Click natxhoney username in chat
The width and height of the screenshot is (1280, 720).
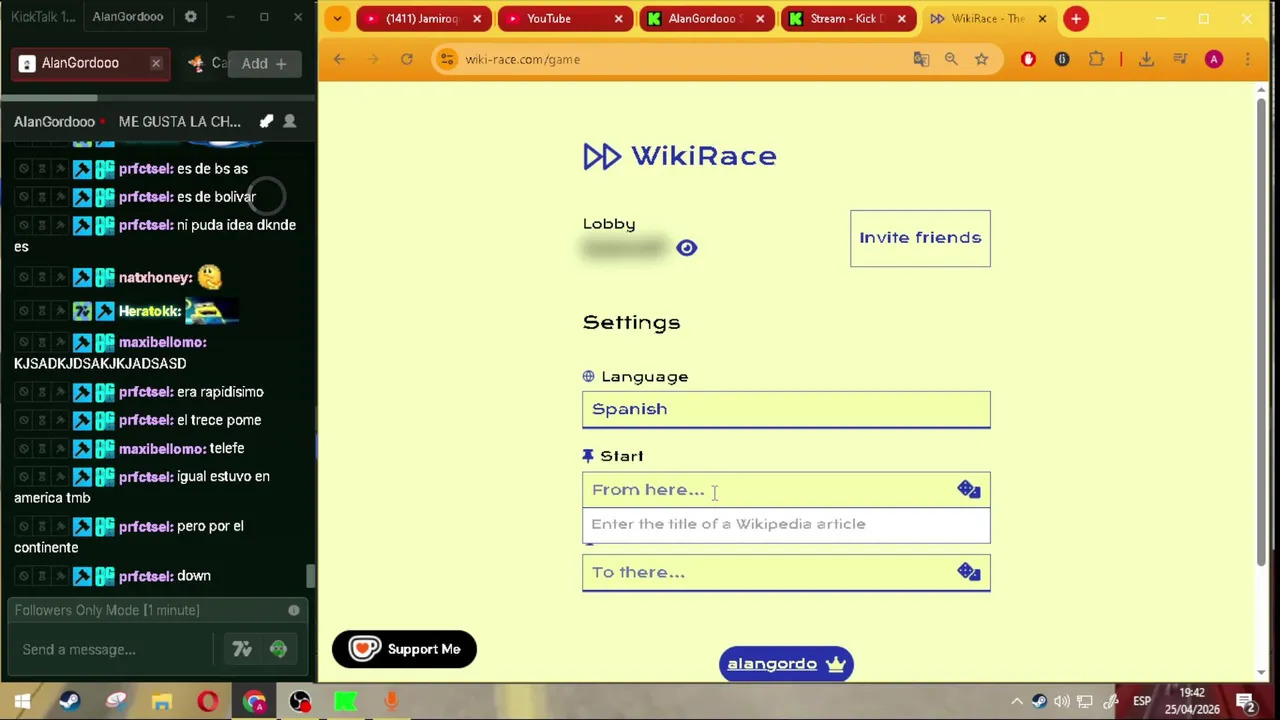click(154, 278)
